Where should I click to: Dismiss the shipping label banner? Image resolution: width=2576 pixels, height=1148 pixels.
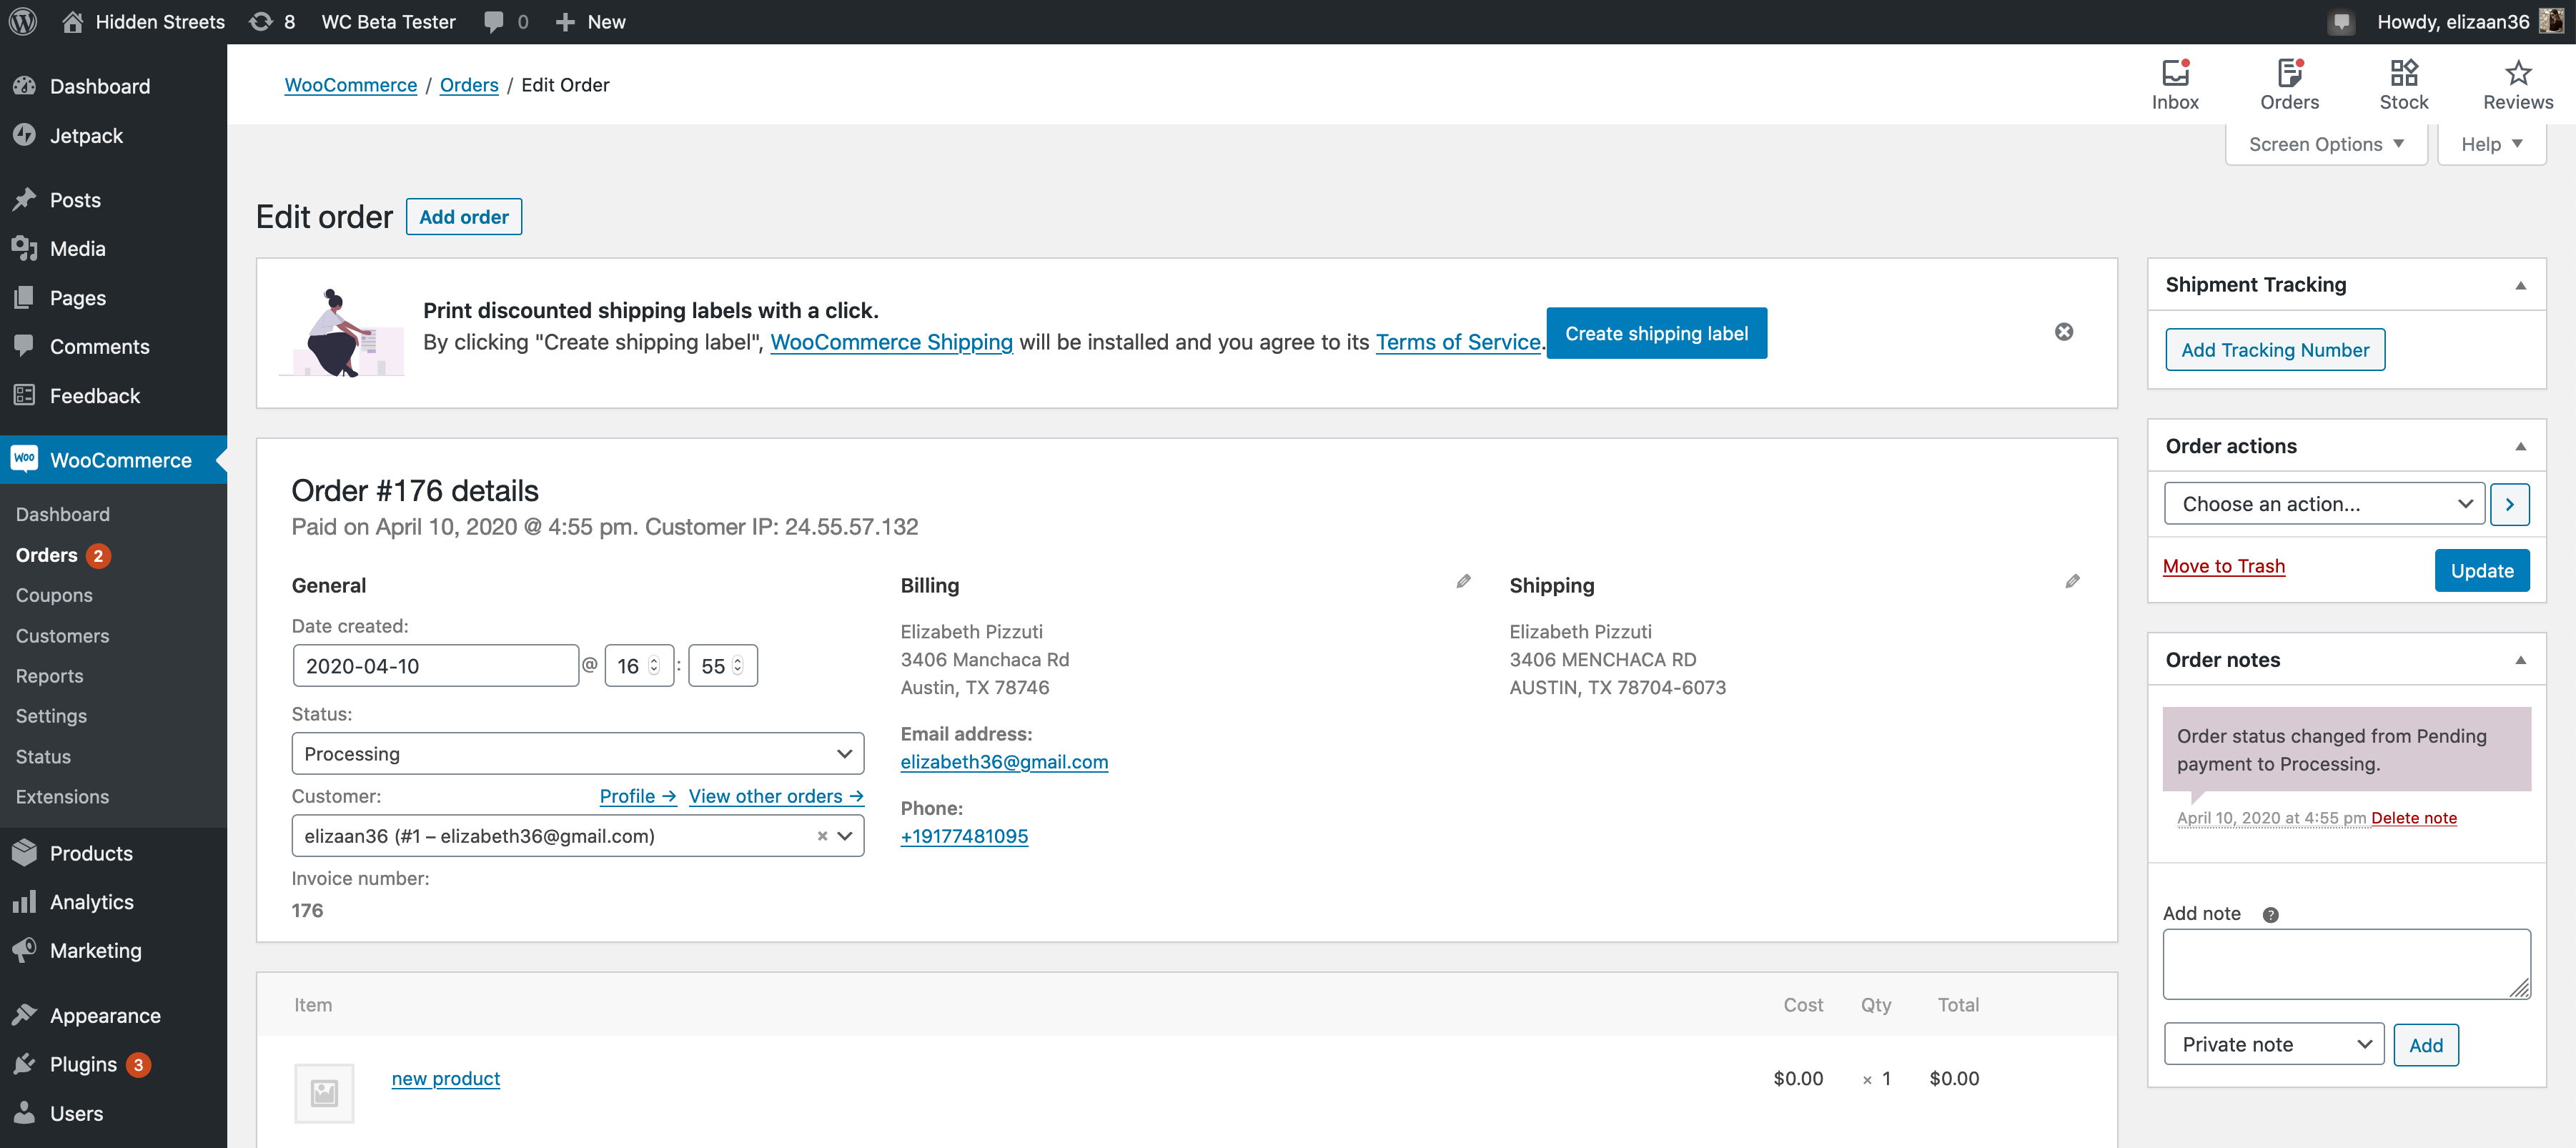[2063, 332]
